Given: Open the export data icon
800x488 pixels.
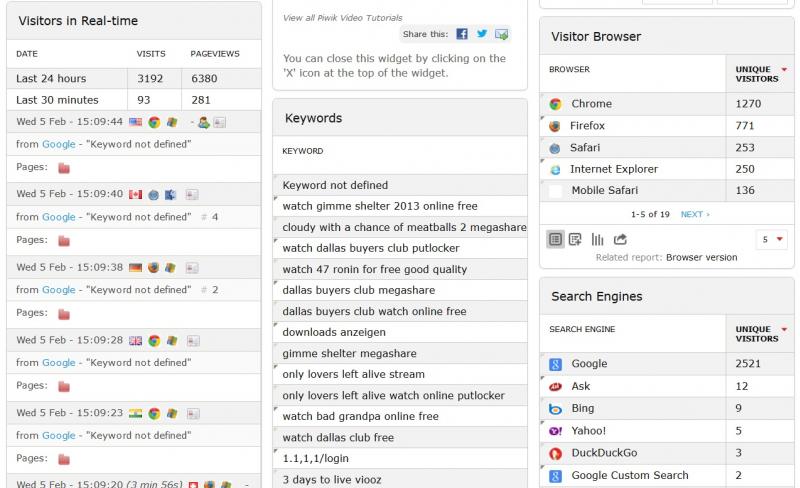Looking at the screenshot, I should coord(620,239).
